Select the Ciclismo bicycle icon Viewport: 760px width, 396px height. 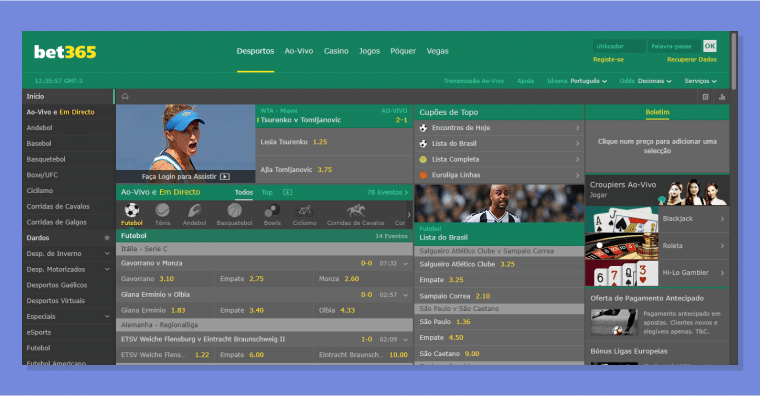point(304,211)
